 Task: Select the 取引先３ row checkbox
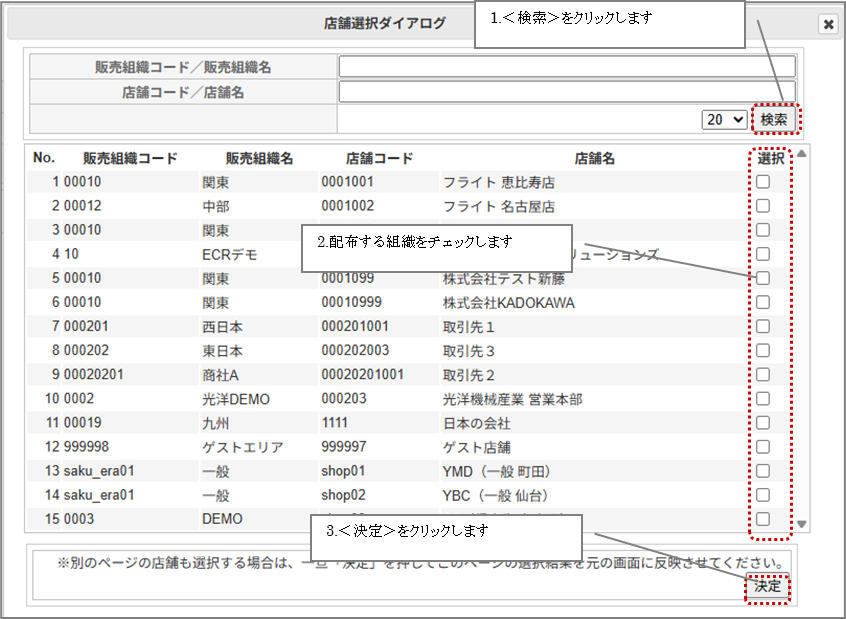[x=763, y=351]
